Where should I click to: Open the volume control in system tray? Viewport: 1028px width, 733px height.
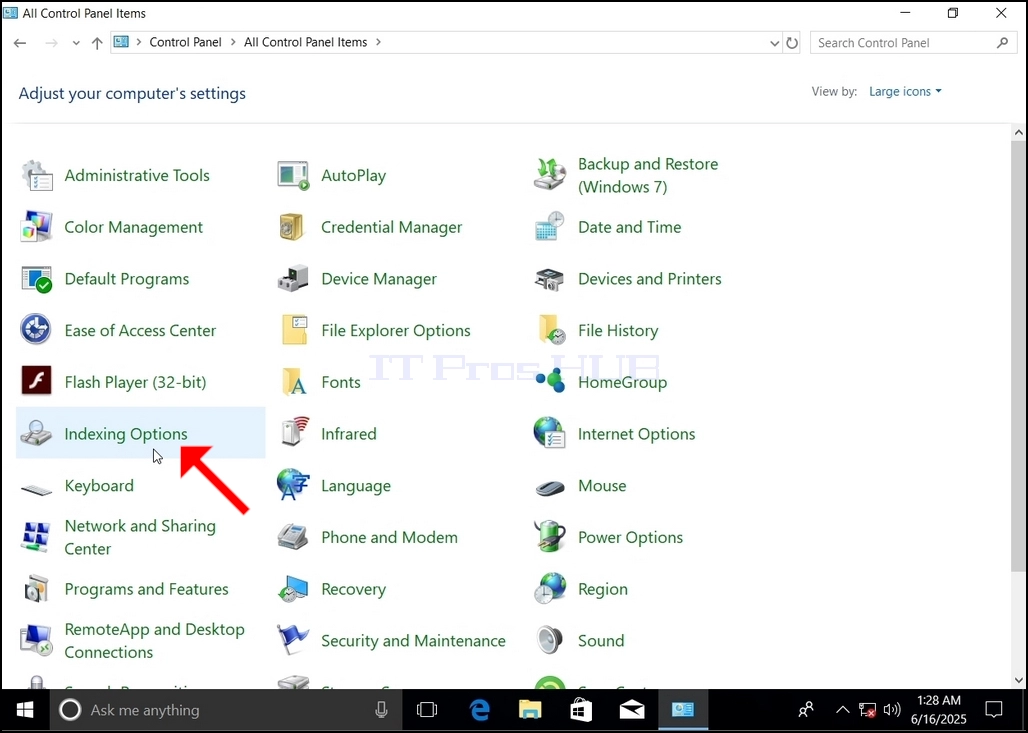[x=891, y=710]
